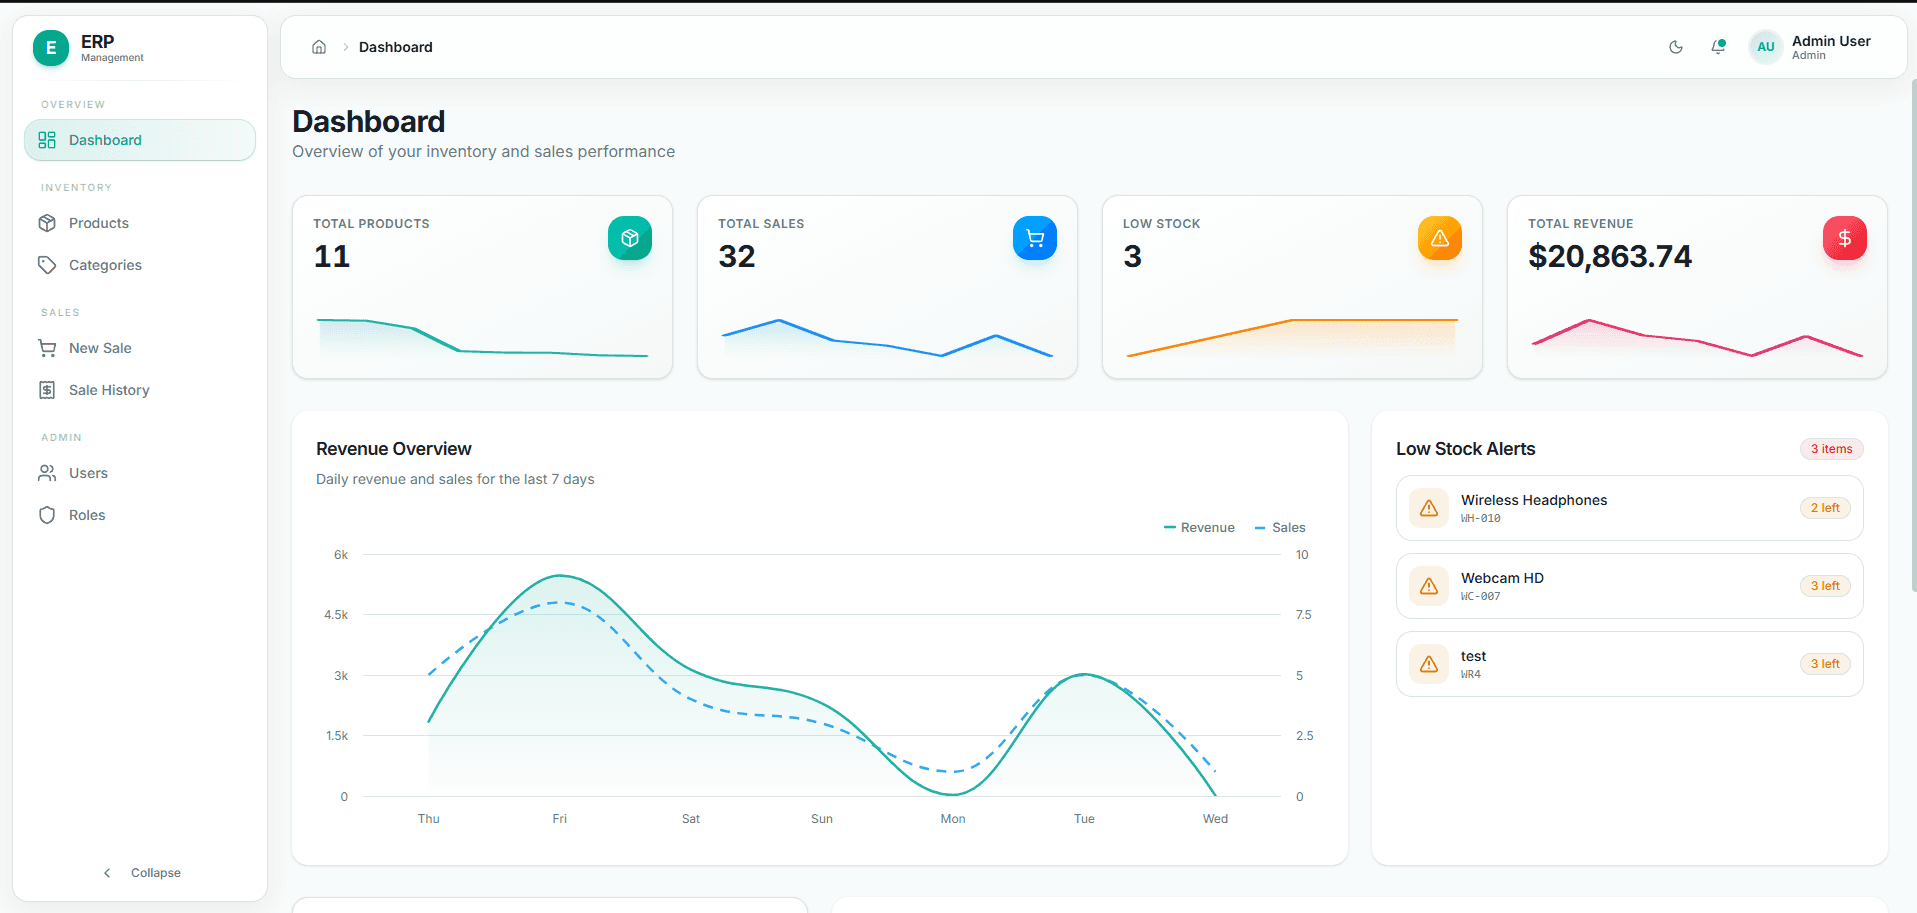Click the blue cart icon on Total Sales card
The image size is (1917, 913).
click(x=1035, y=238)
